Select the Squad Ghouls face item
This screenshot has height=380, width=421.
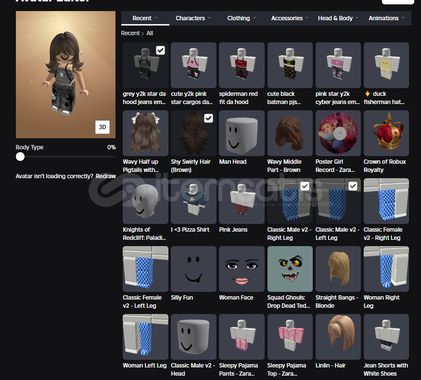tap(290, 269)
